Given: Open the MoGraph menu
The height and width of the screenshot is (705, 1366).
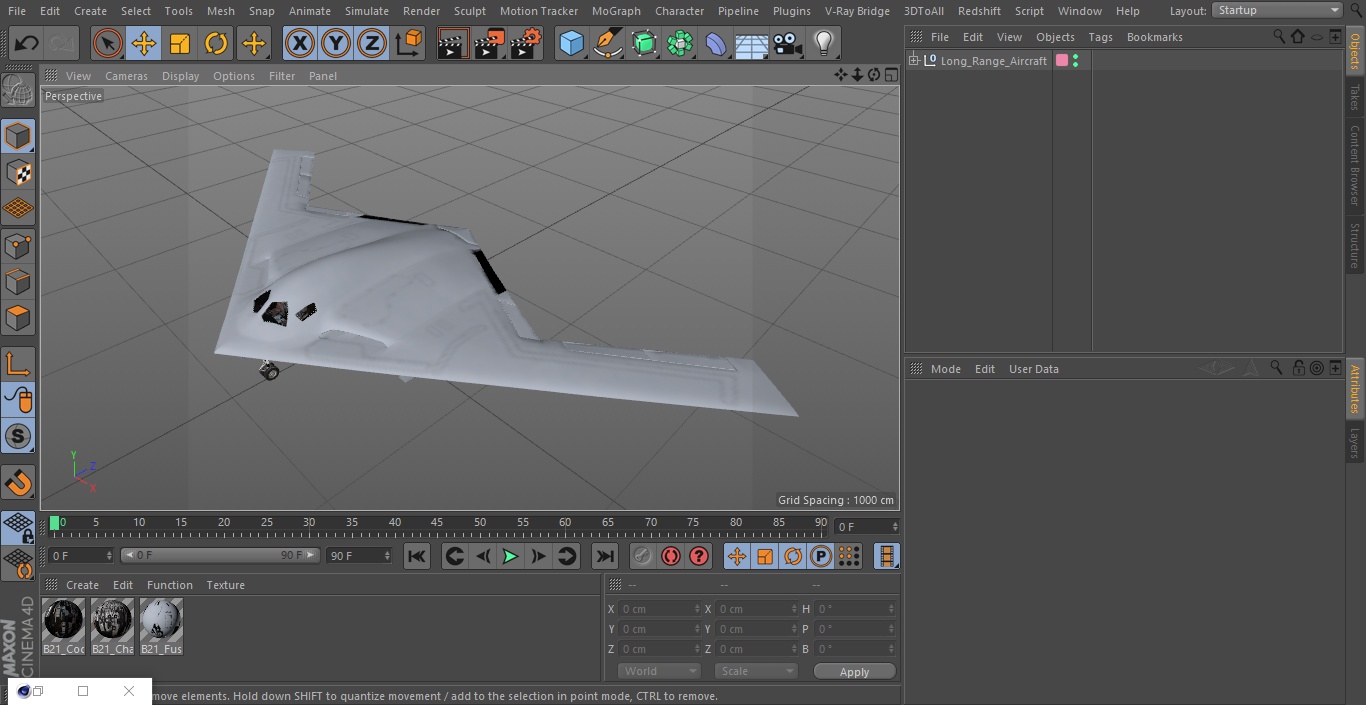Looking at the screenshot, I should click(x=616, y=11).
